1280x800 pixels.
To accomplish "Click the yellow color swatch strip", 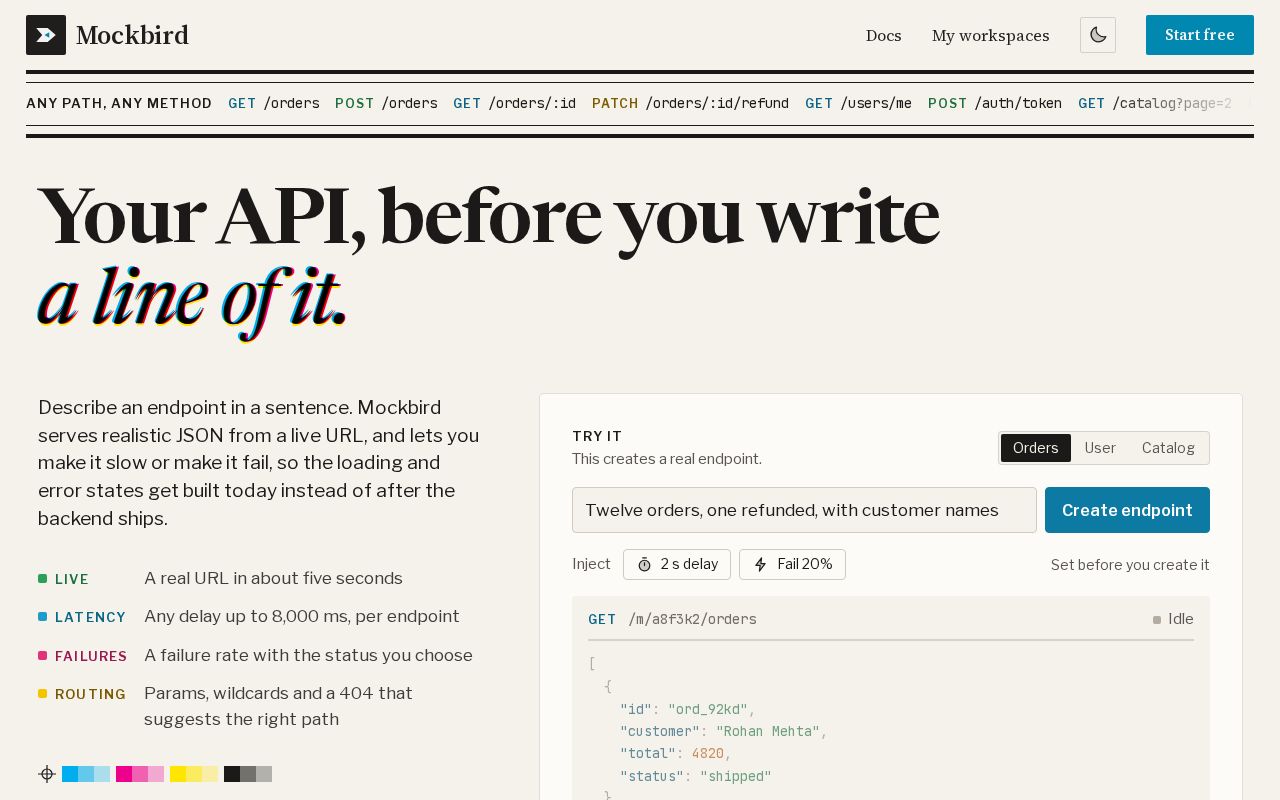I will pos(194,774).
